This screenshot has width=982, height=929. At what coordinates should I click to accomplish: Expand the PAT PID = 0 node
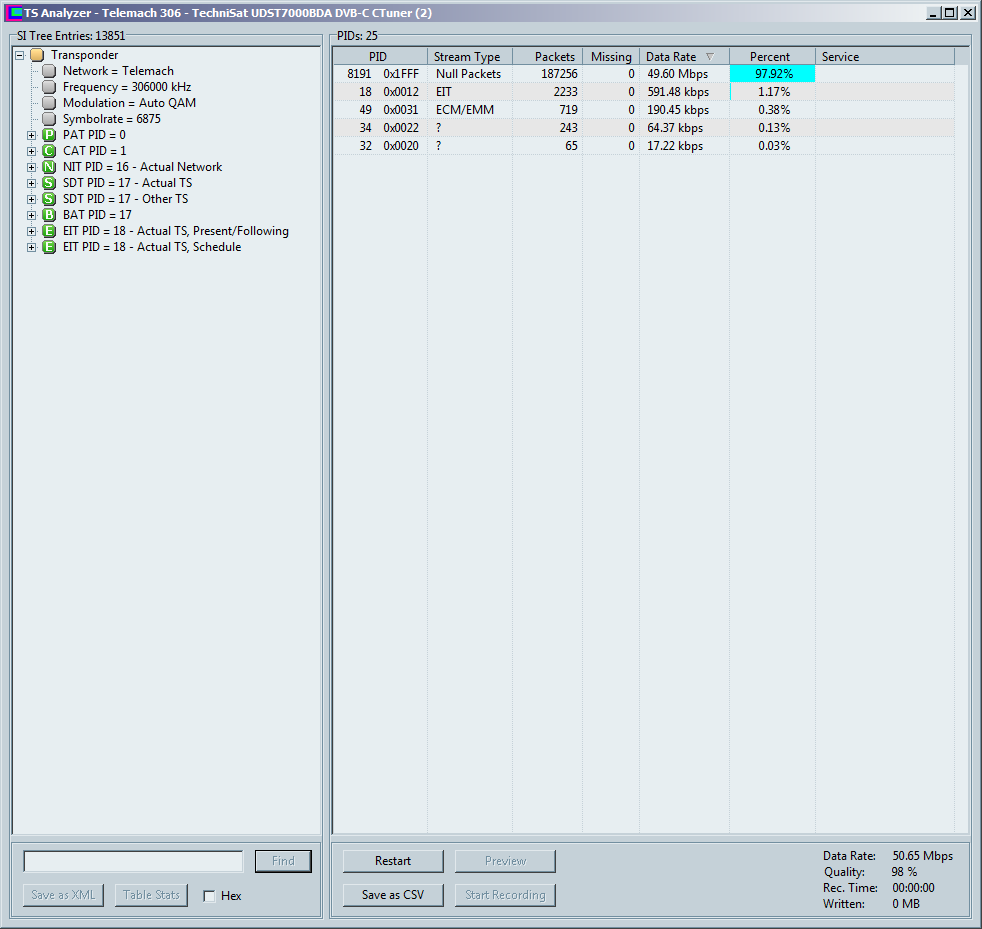point(31,135)
